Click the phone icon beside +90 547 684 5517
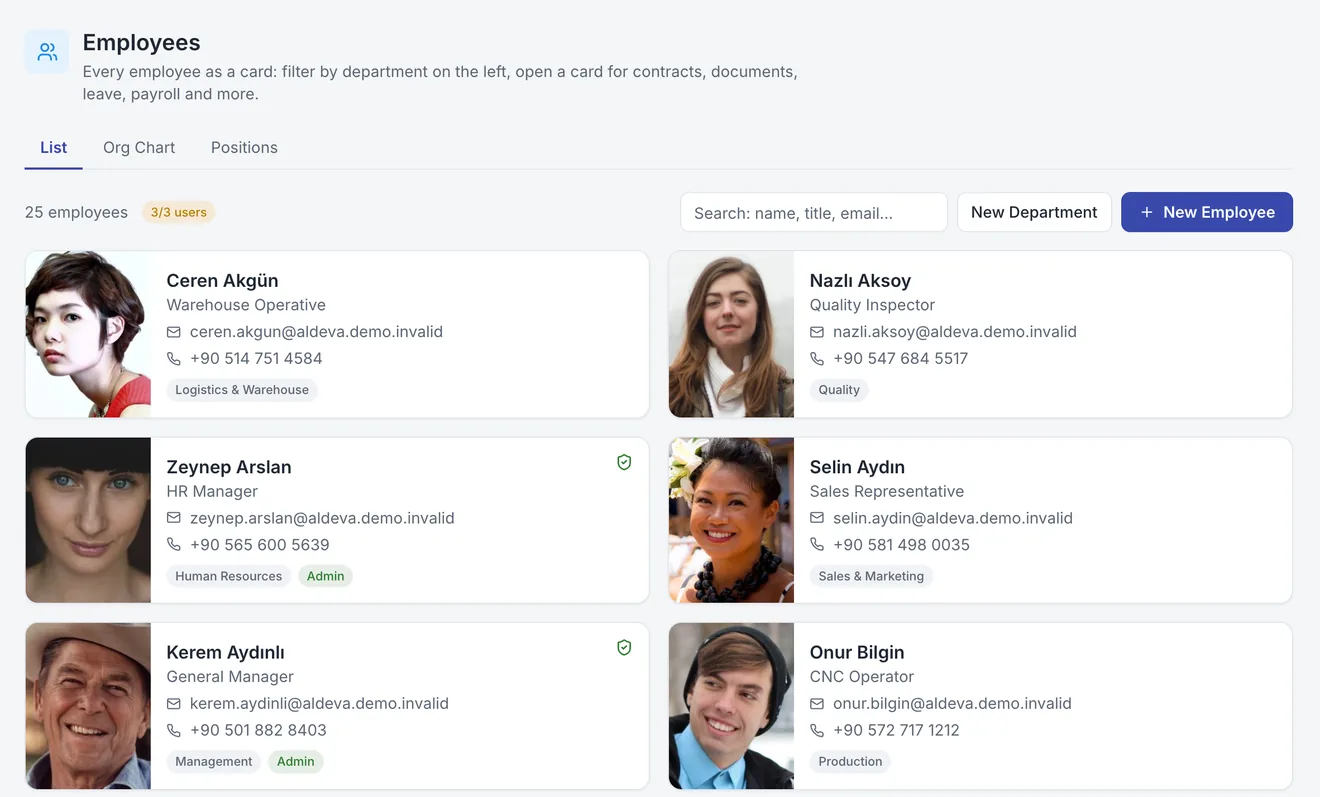This screenshot has height=797, width=1320. point(817,358)
